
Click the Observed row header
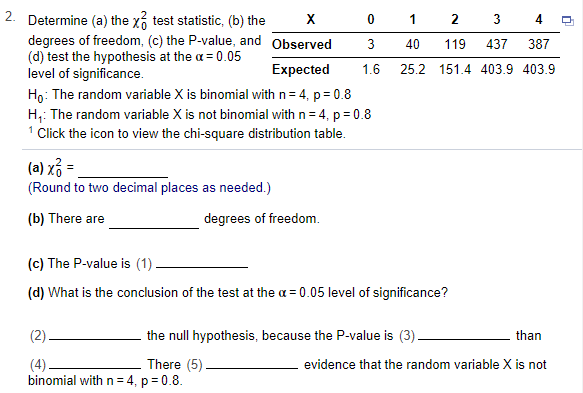(x=302, y=44)
